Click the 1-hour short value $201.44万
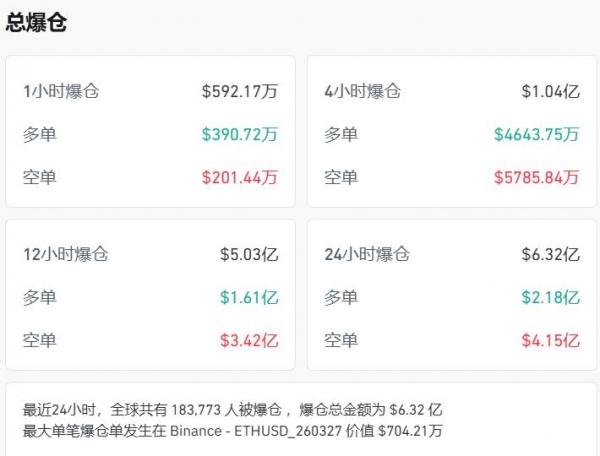600x456 pixels. tap(239, 178)
